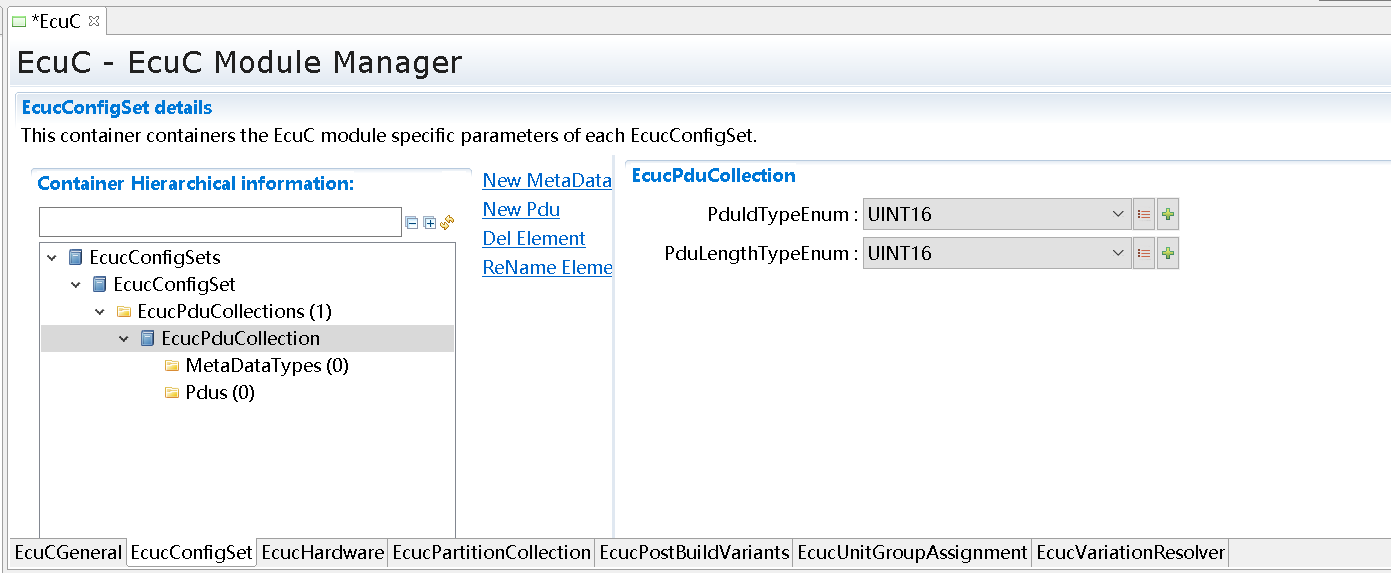Click the expand all tree icon
Viewport: 1391px width, 573px height.
click(430, 223)
